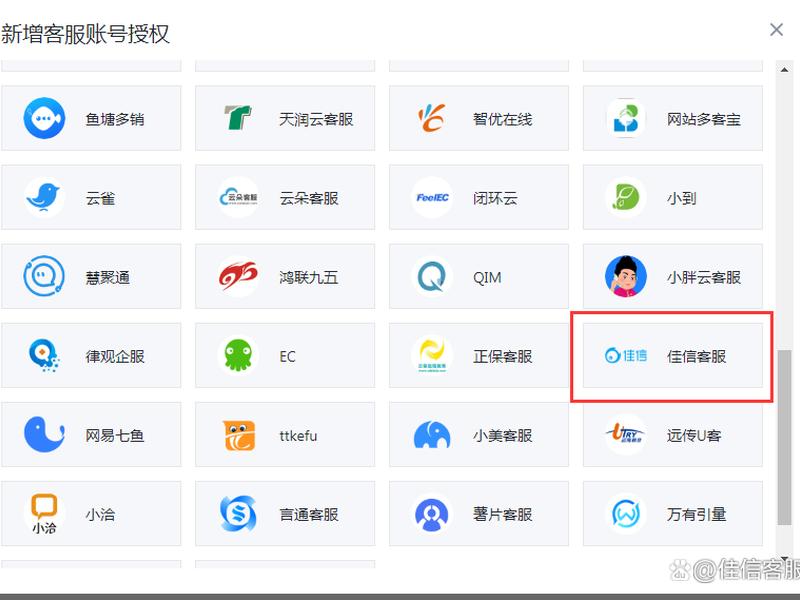Click the 智优在线 orange logo
Viewport: 800px width, 600px height.
(432, 118)
